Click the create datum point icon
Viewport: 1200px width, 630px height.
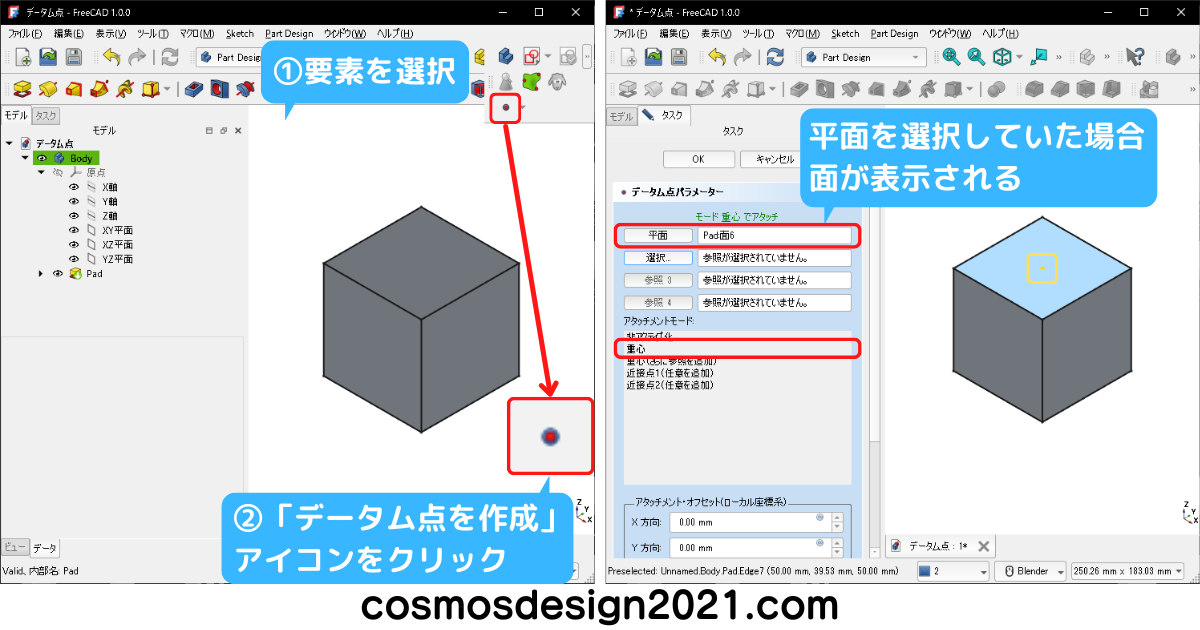507,107
